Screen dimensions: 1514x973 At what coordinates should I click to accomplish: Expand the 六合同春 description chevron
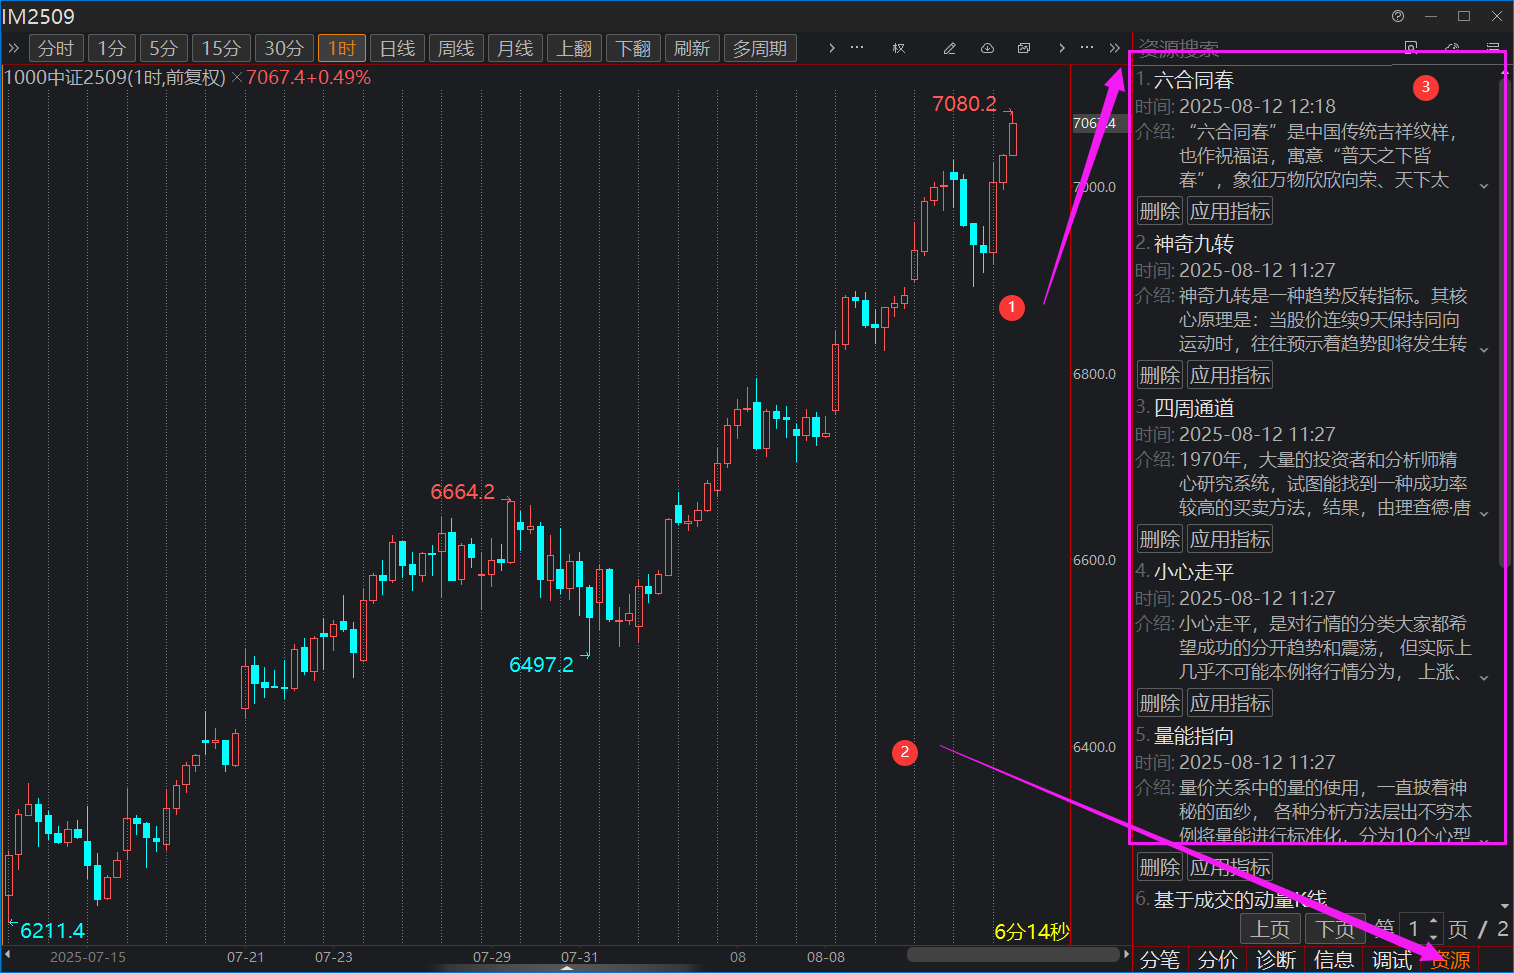pyautogui.click(x=1484, y=186)
